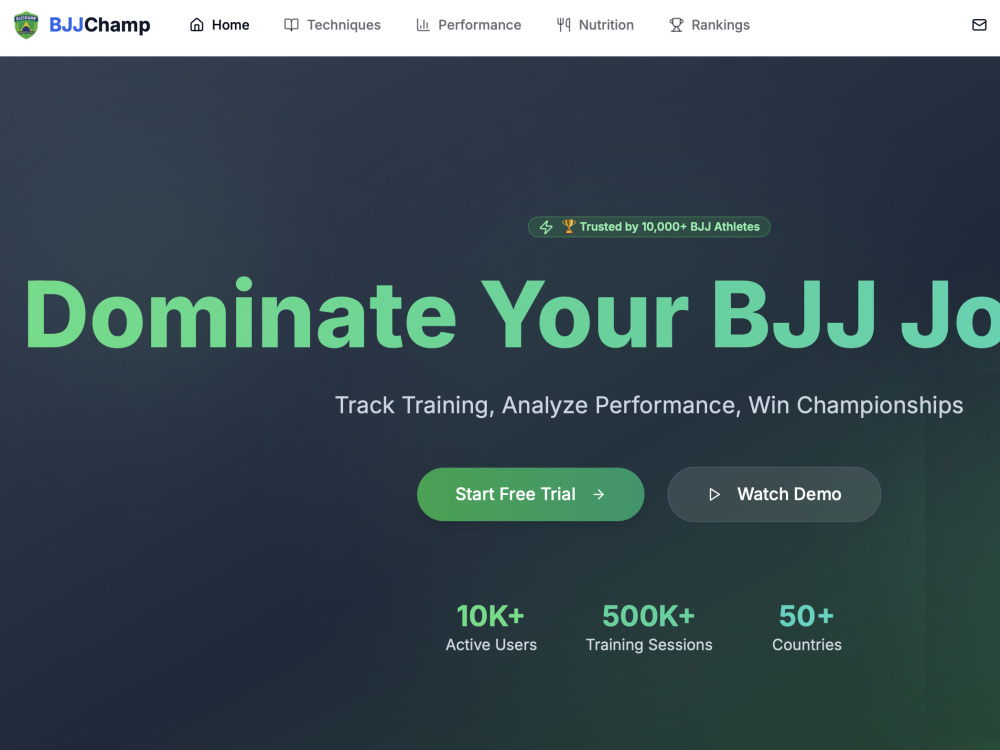This screenshot has width=1000, height=750.
Task: Open the Performance section
Action: 469,25
